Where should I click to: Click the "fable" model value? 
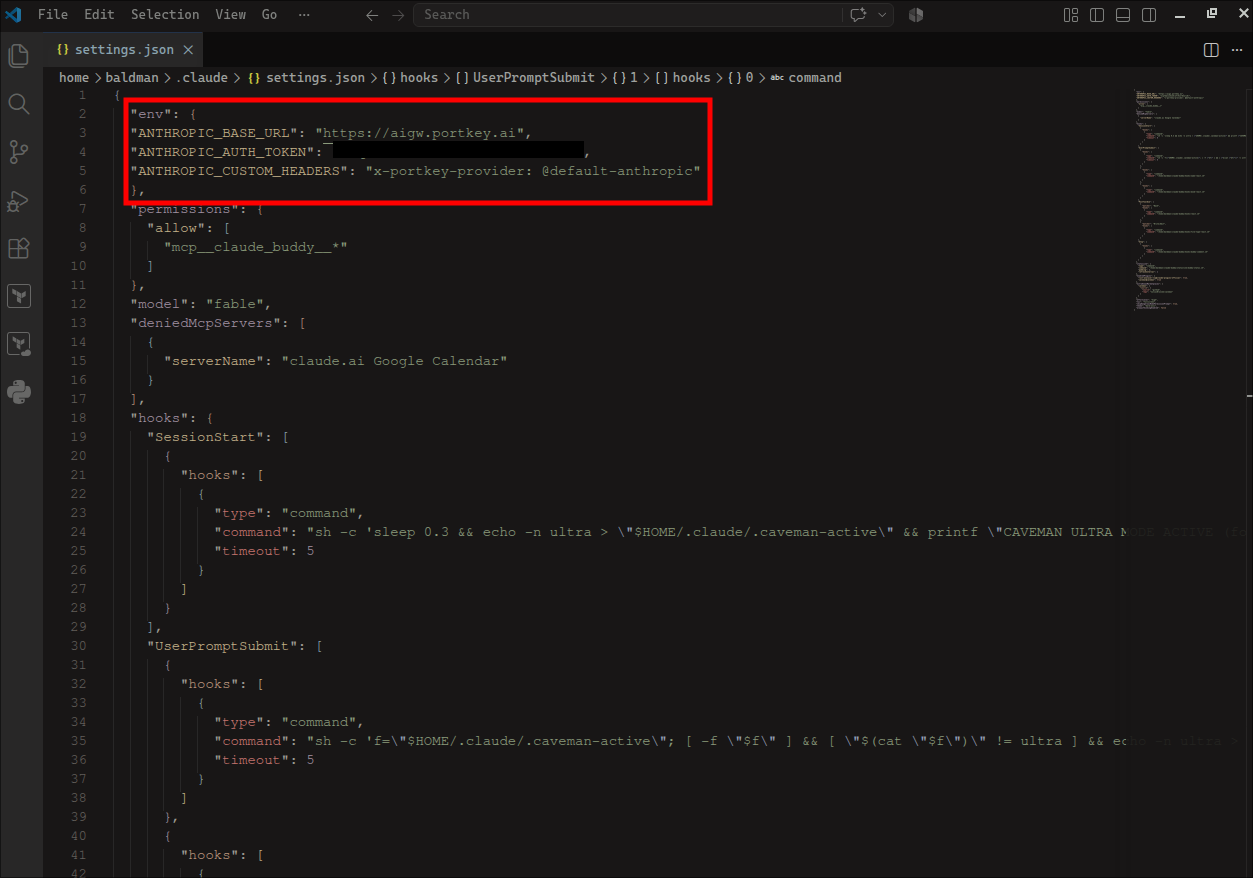(236, 304)
